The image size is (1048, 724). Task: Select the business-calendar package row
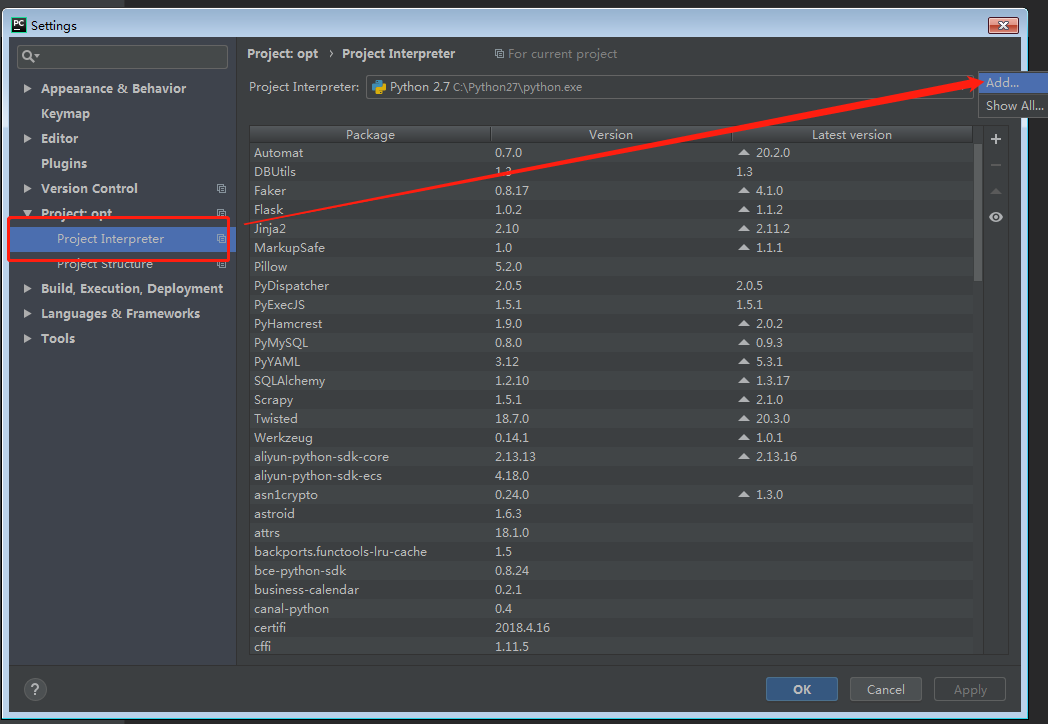(x=611, y=590)
